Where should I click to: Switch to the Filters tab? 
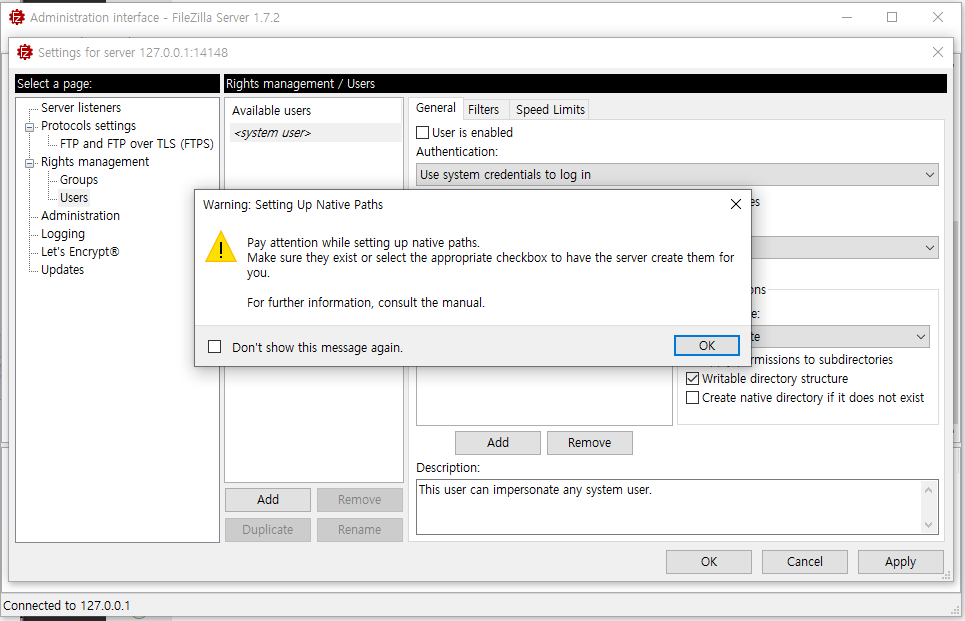point(484,110)
